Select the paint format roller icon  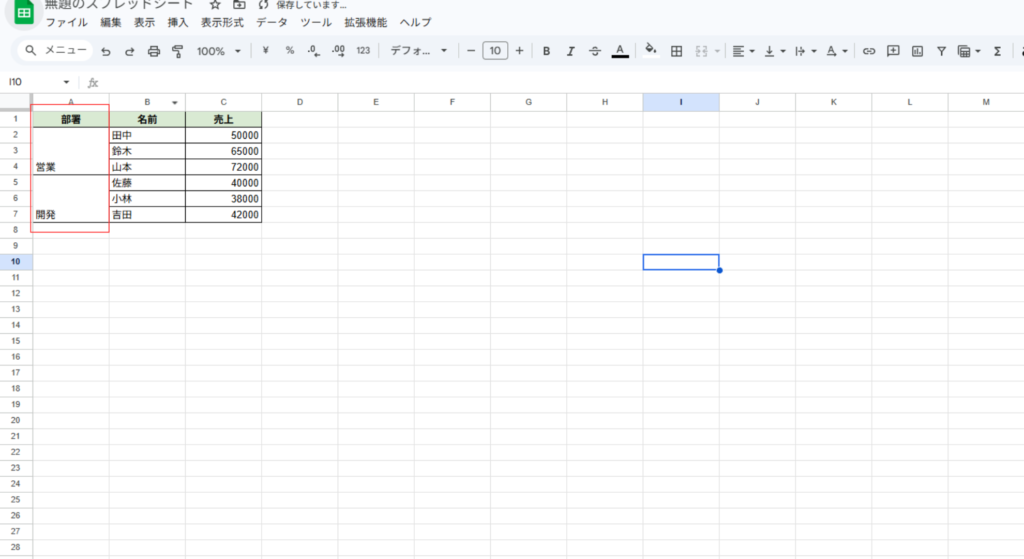tap(178, 51)
